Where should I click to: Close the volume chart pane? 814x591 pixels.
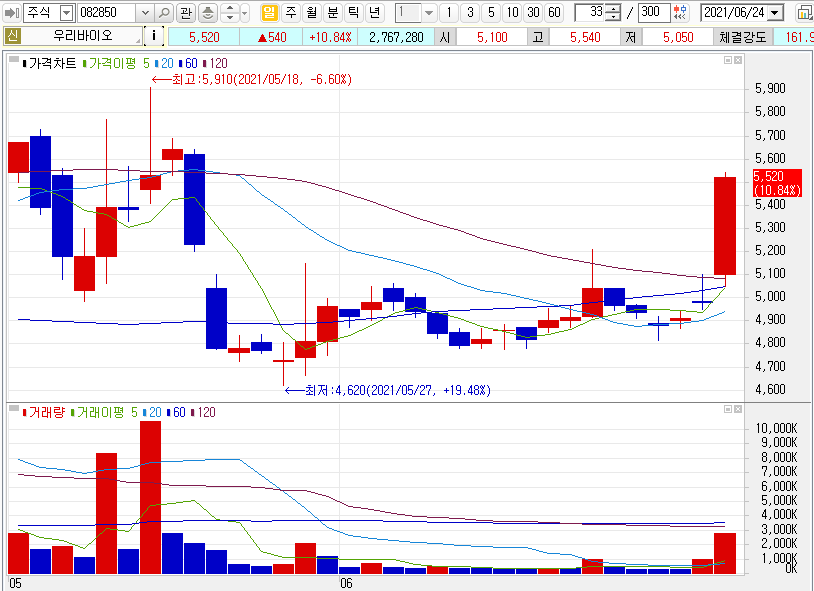click(x=738, y=409)
